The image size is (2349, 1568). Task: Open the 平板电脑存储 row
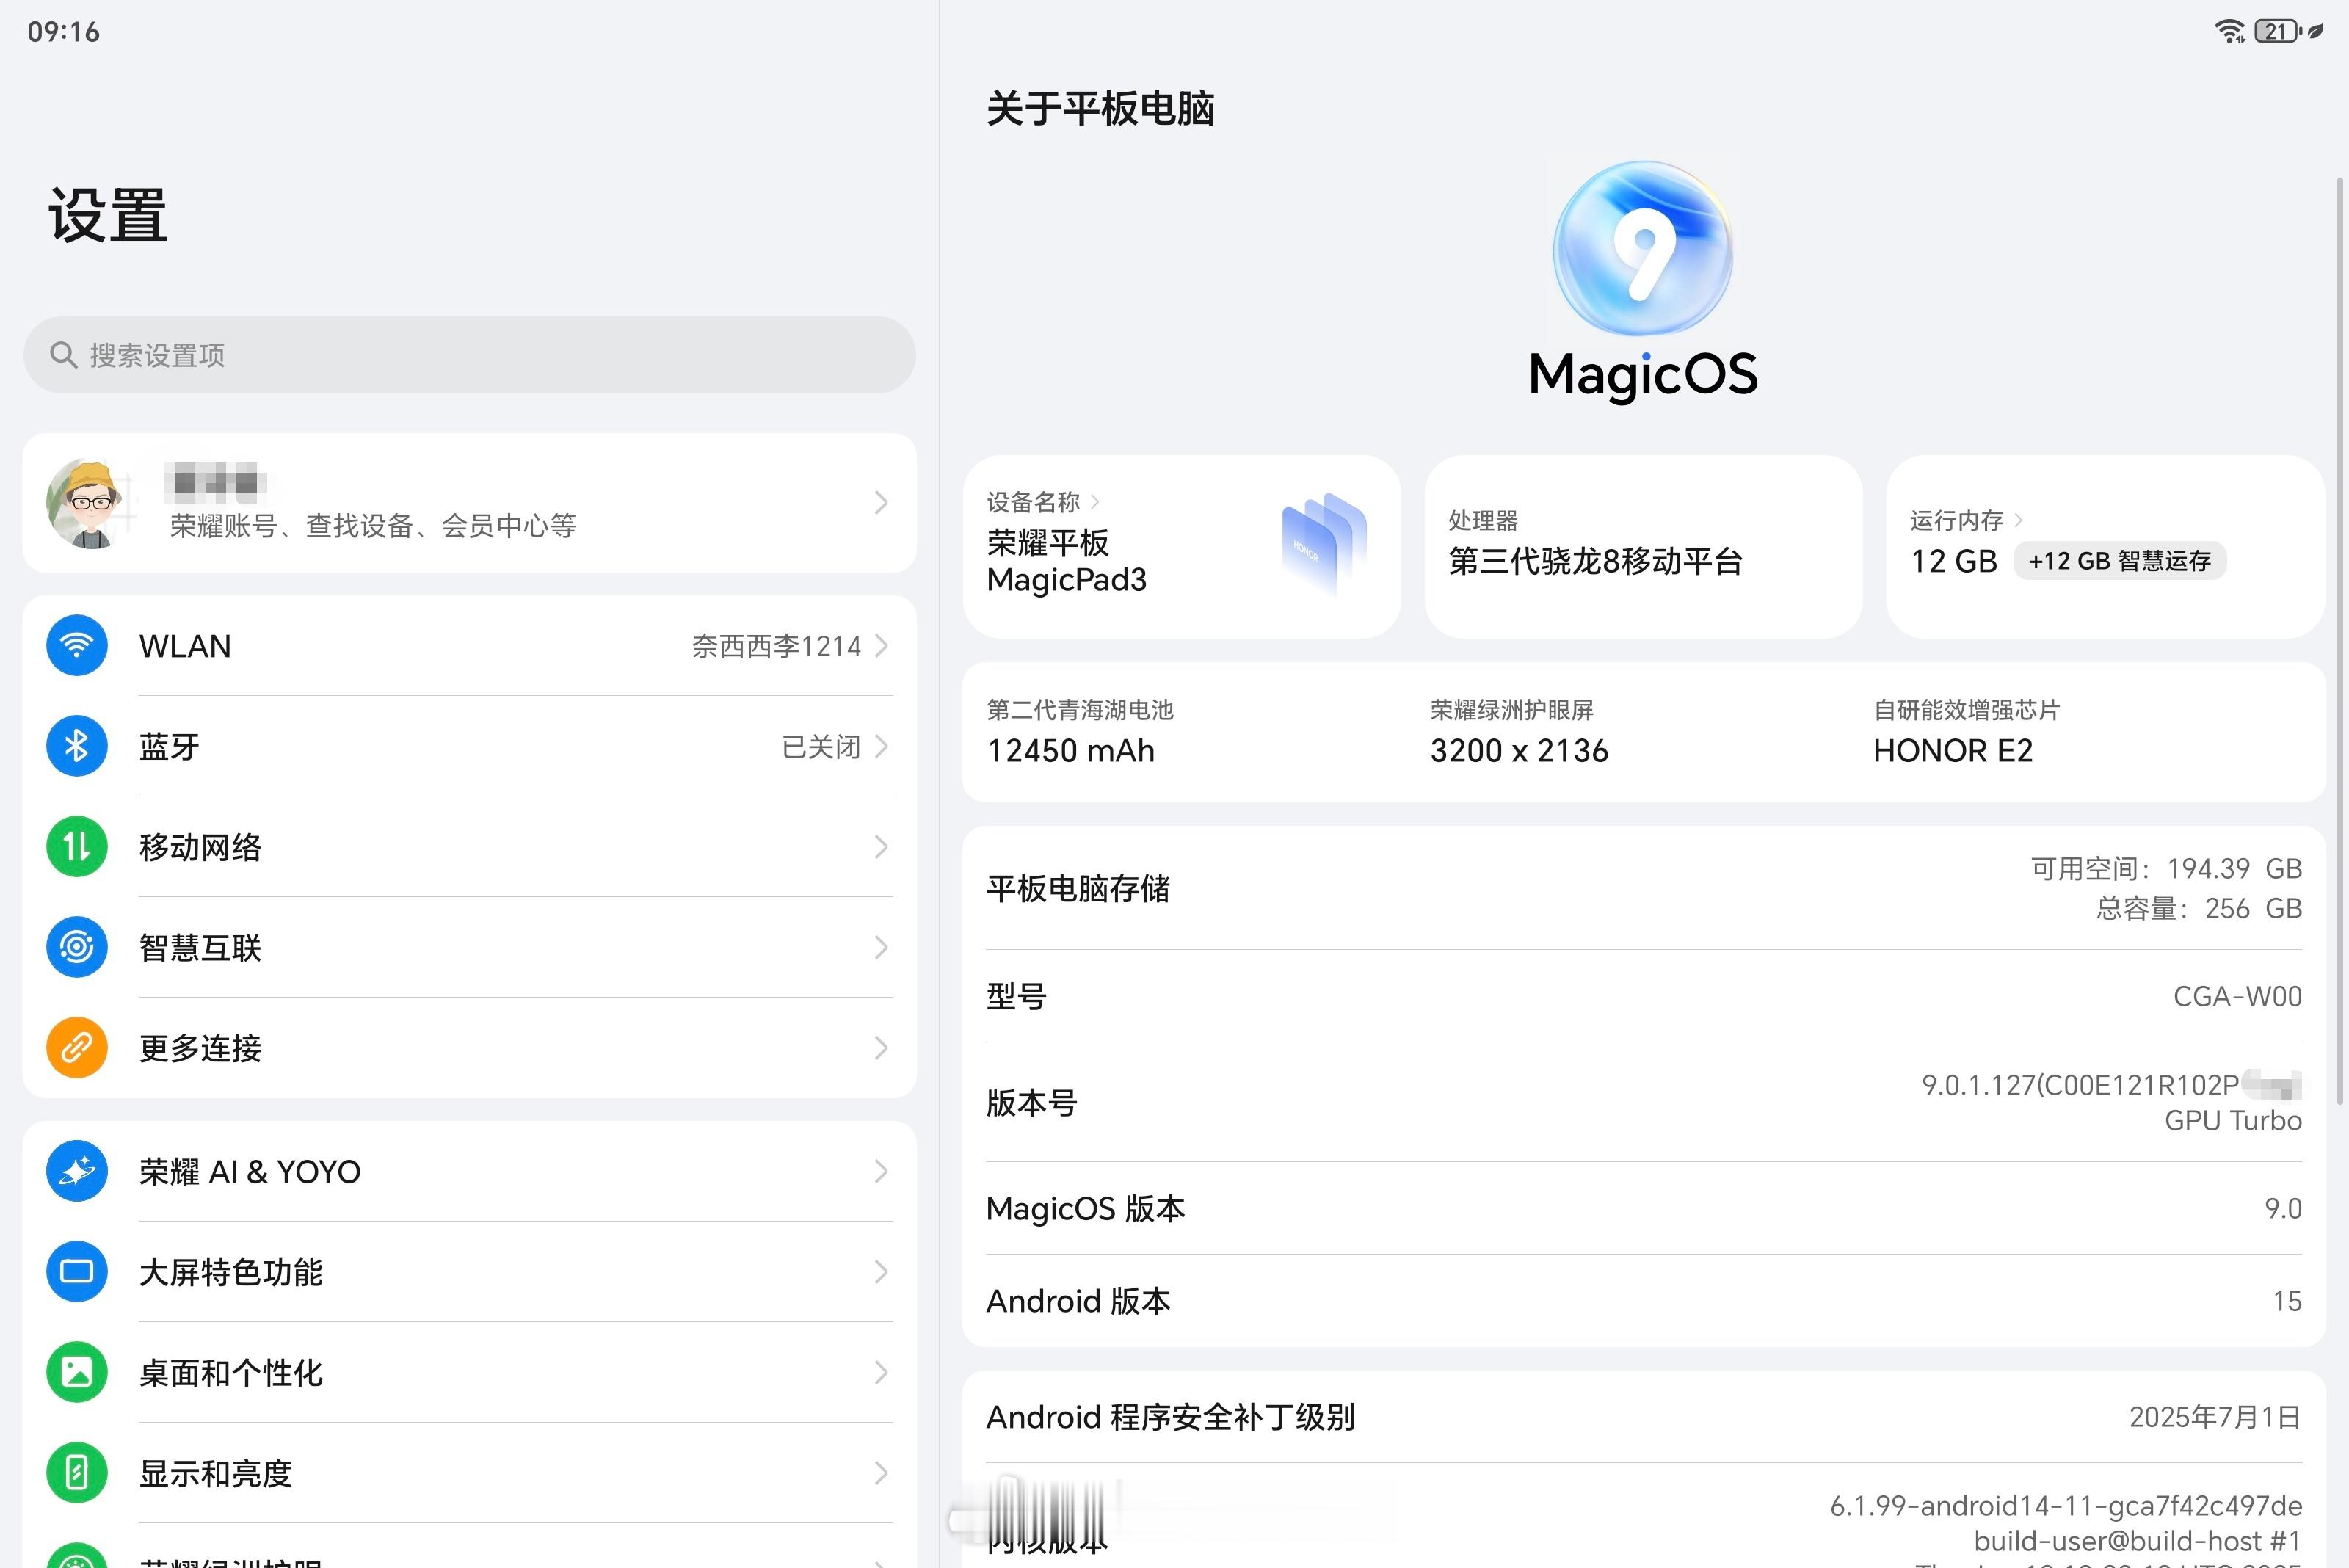(x=1643, y=888)
